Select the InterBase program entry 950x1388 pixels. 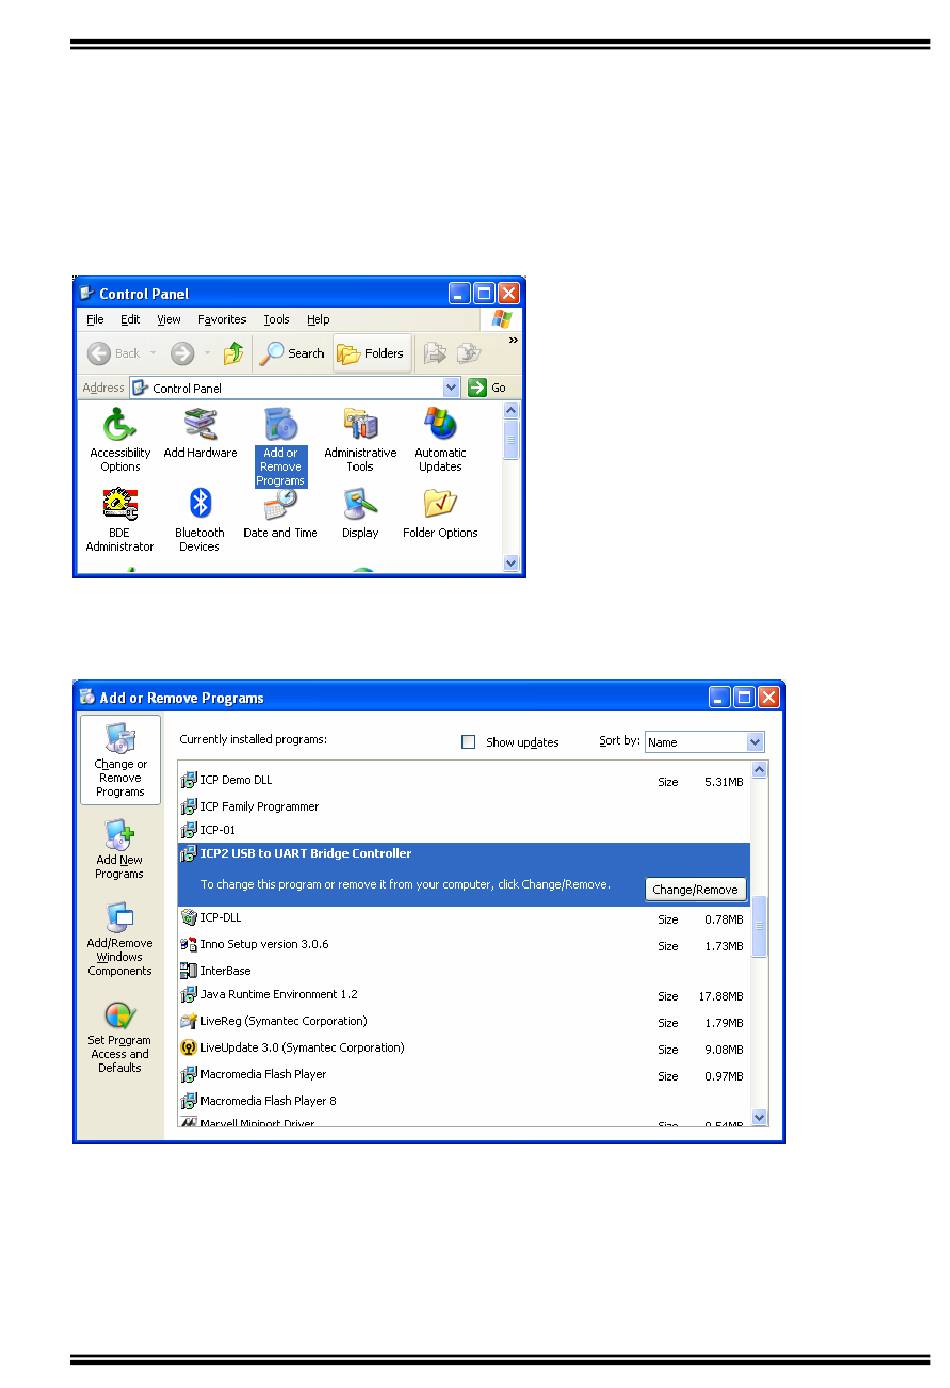(464, 970)
